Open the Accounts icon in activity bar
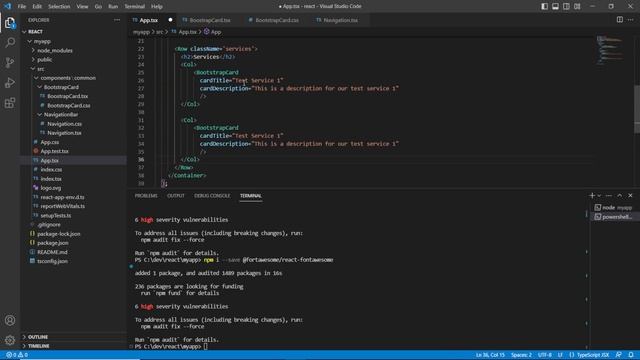 point(10,320)
